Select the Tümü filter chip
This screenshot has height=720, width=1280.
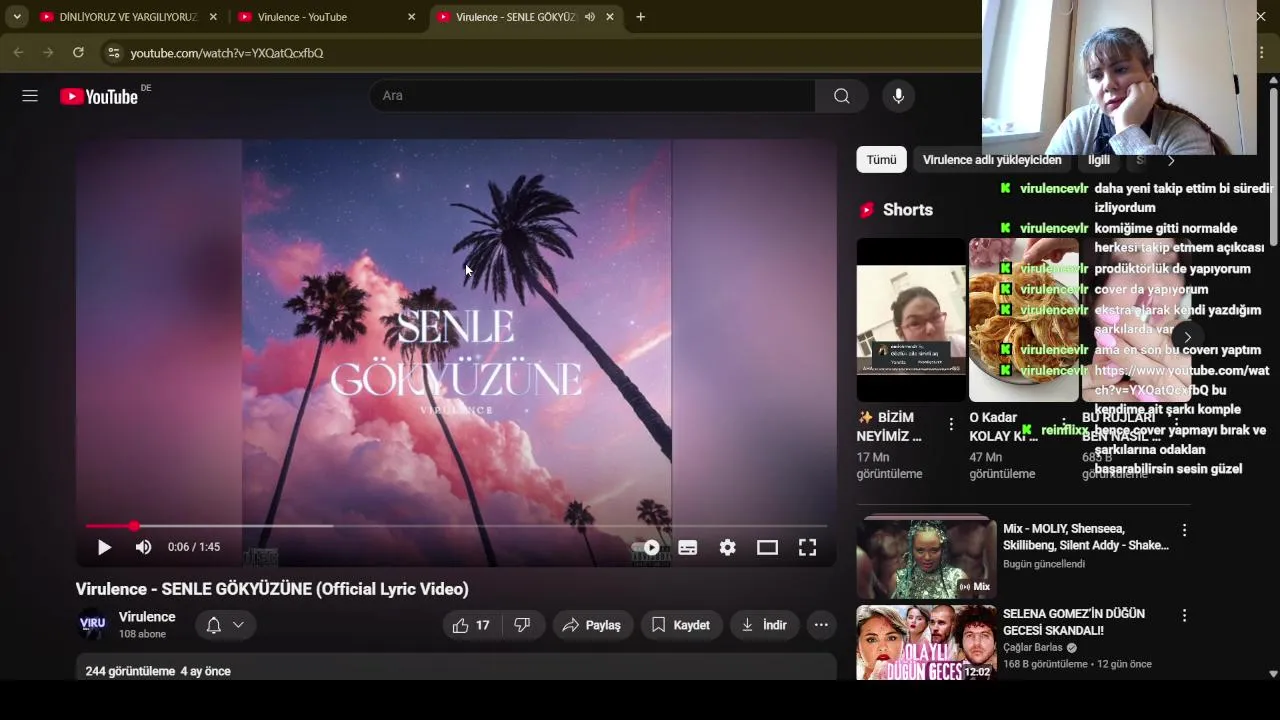[x=881, y=160]
